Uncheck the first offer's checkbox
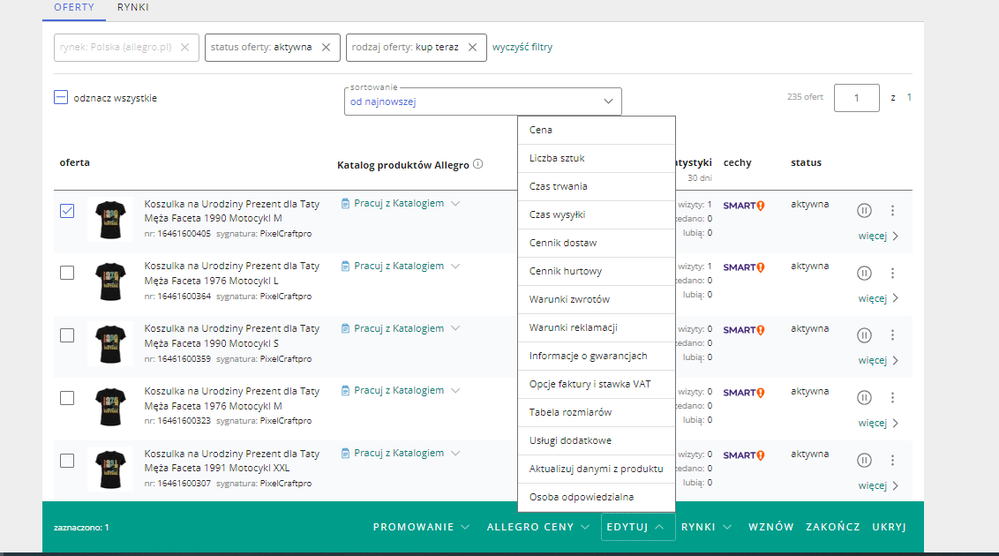 67,211
